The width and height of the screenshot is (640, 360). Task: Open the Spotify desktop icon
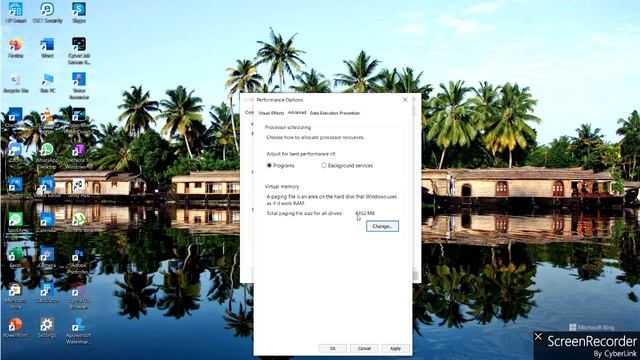(16, 223)
